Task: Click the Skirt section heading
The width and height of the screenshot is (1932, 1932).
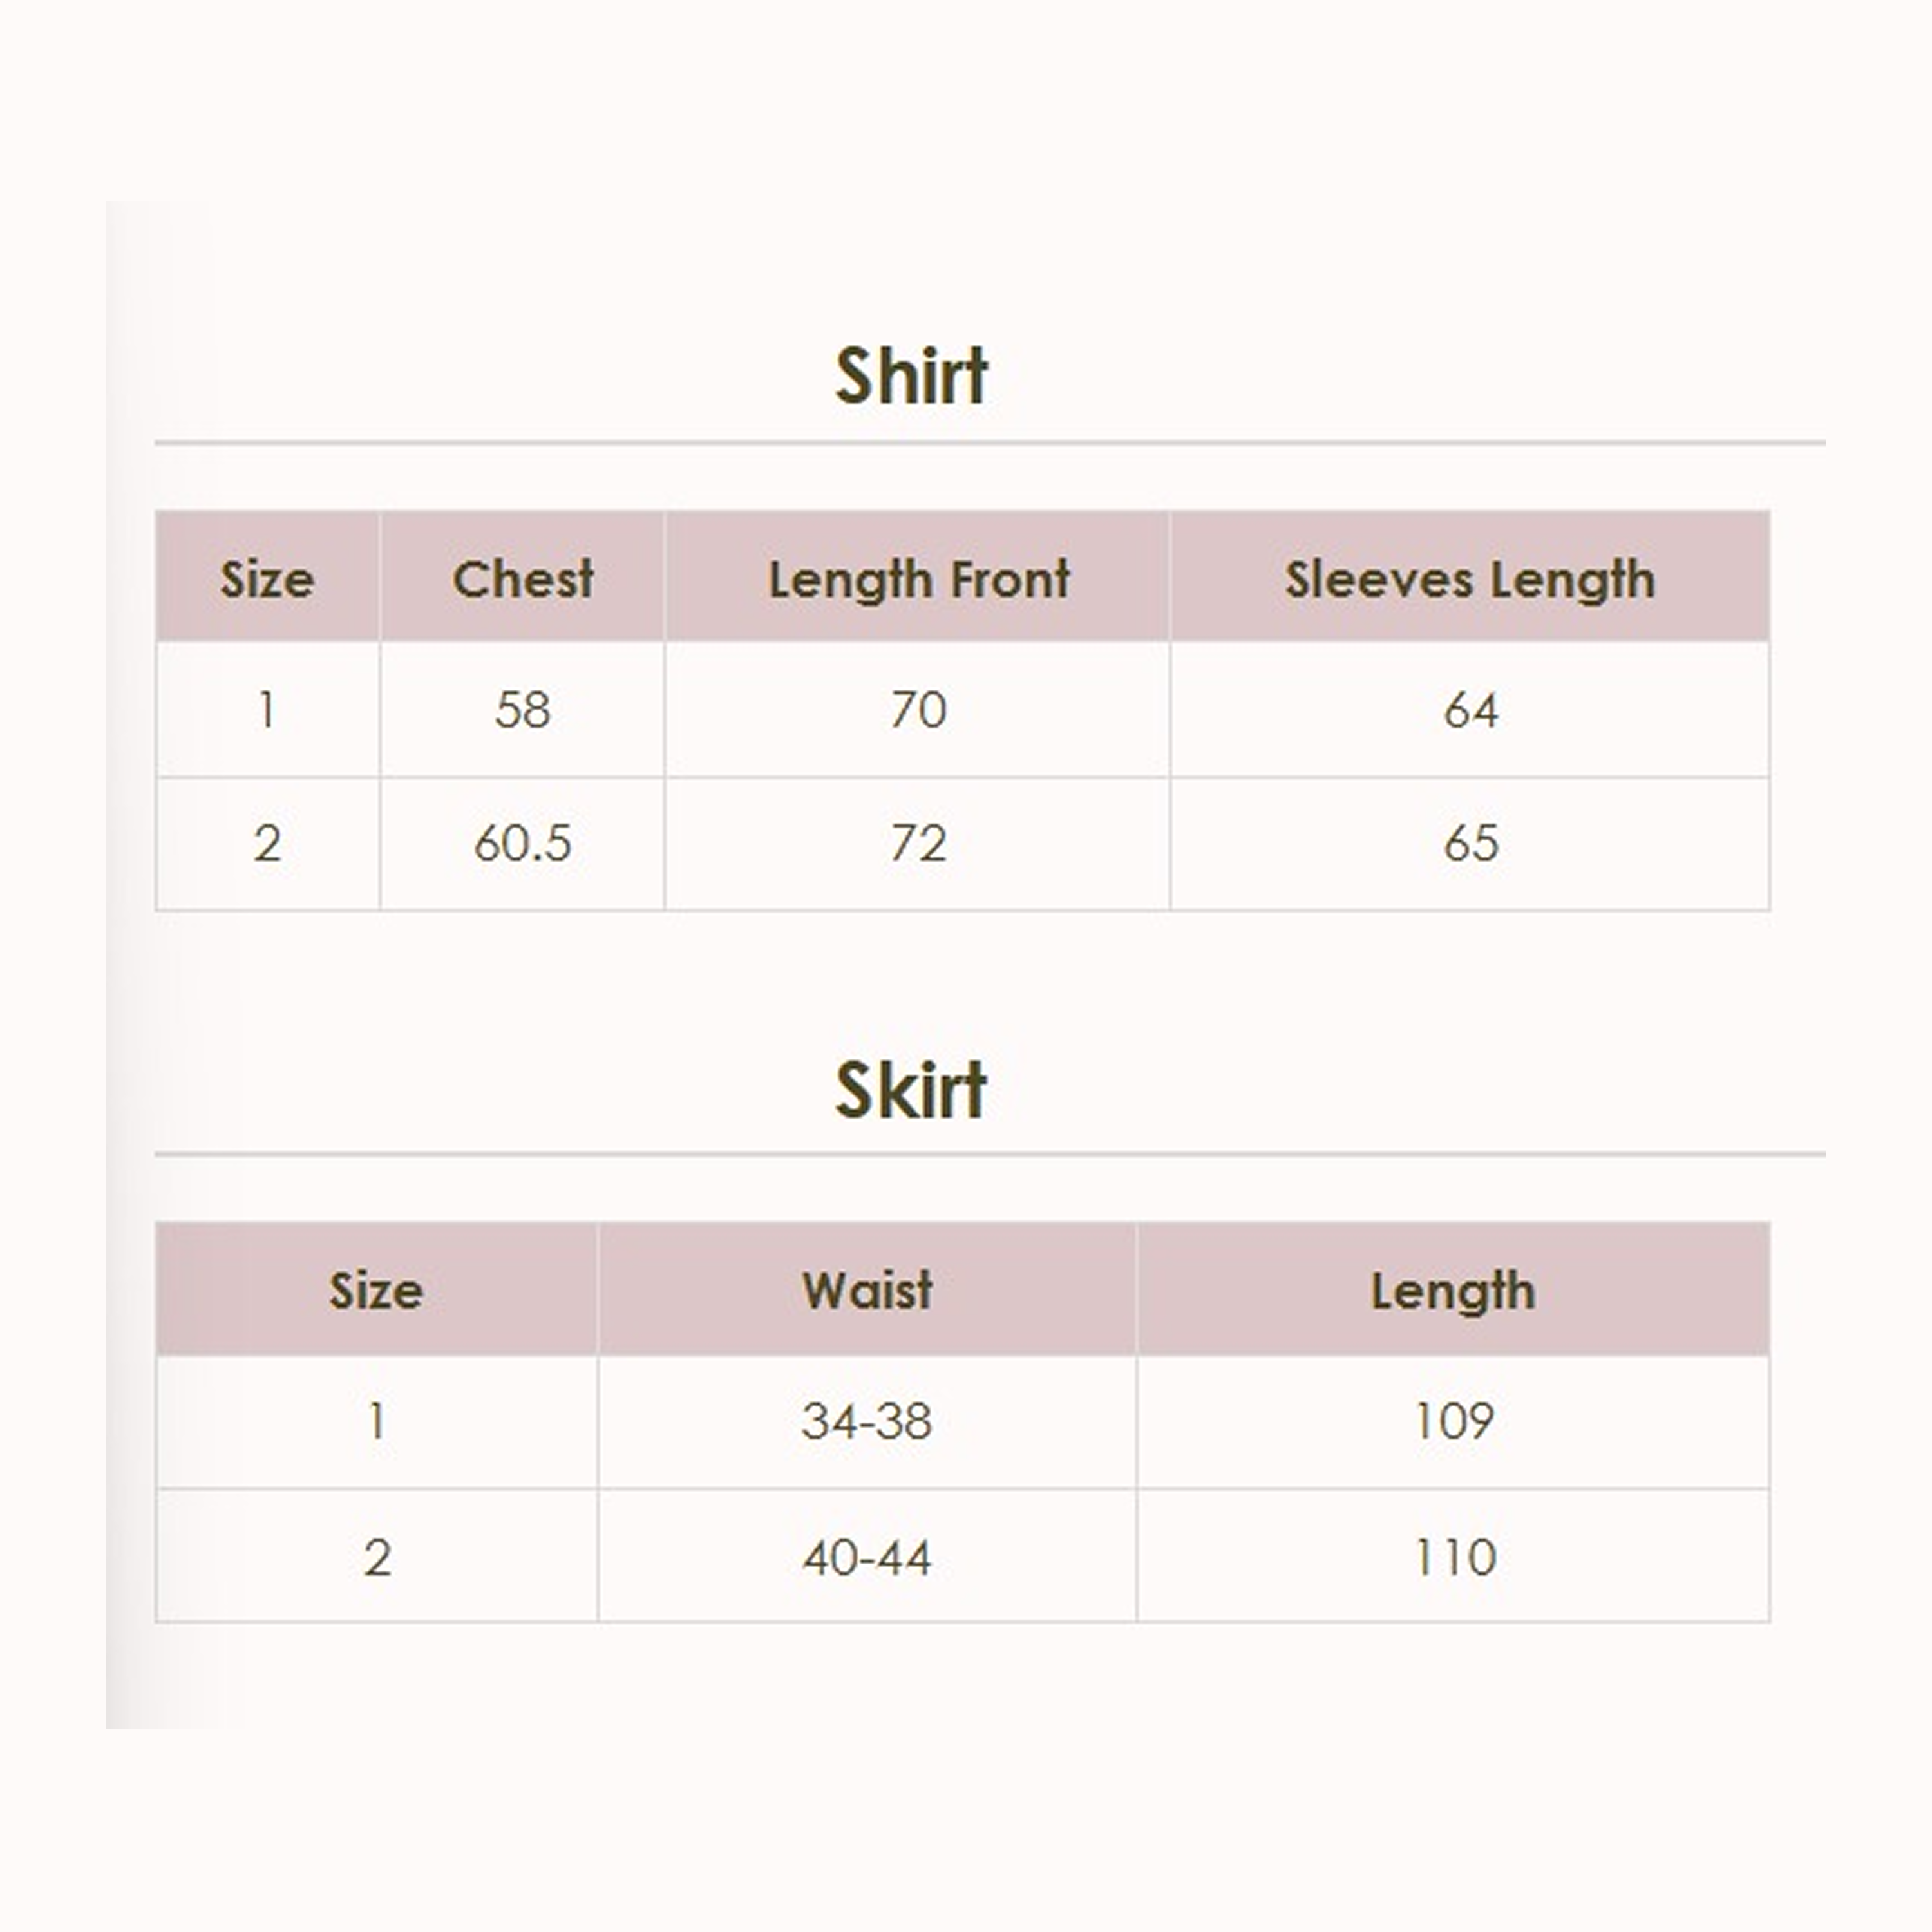Action: [911, 1089]
